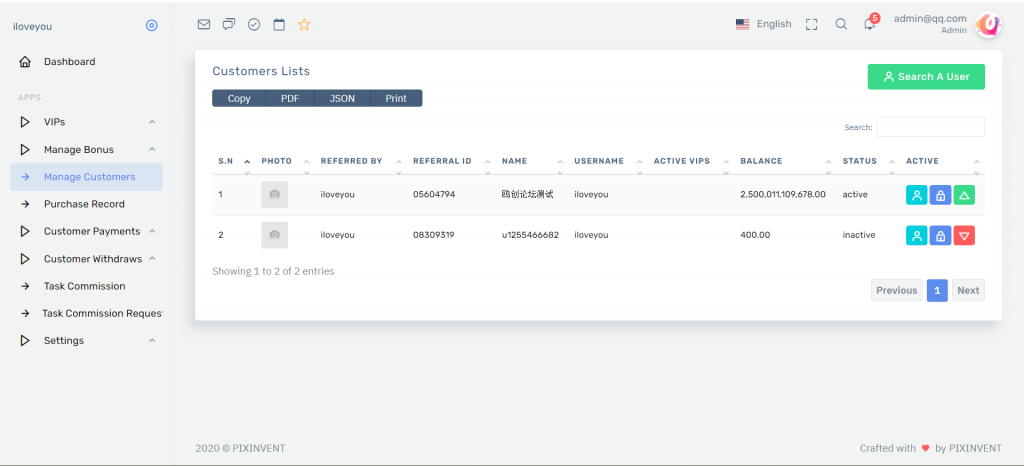Click the search magnifier icon in header
The image size is (1024, 466).
click(x=841, y=24)
